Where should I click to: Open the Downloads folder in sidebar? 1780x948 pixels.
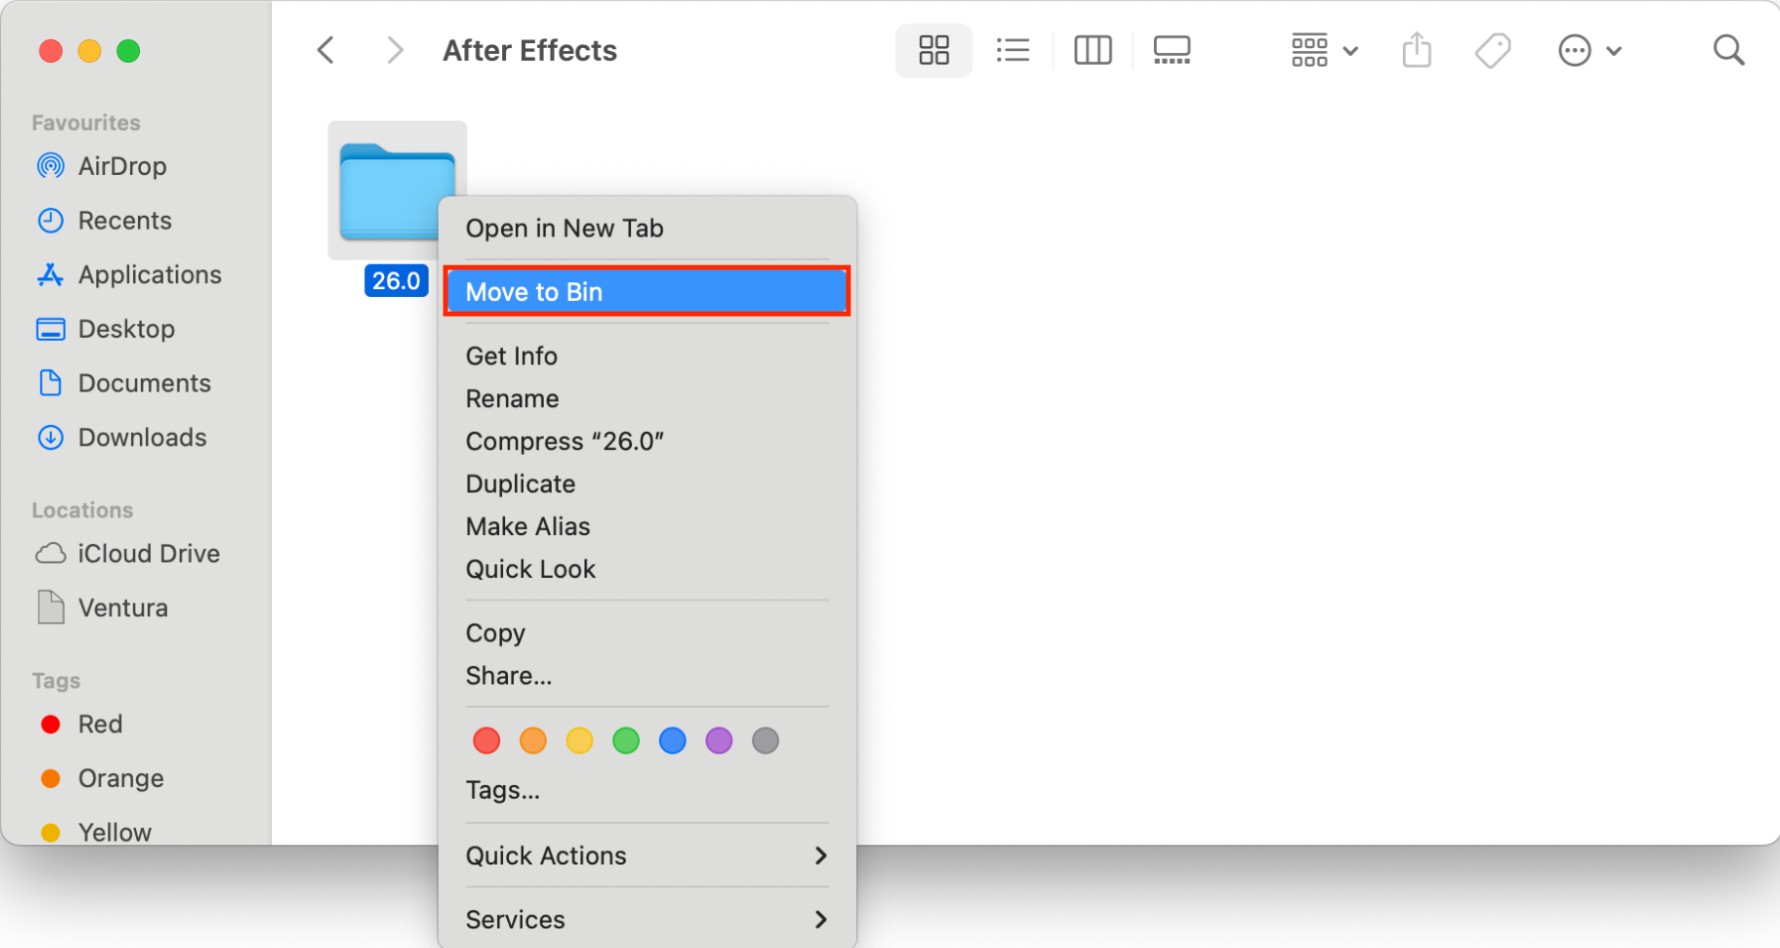point(141,437)
